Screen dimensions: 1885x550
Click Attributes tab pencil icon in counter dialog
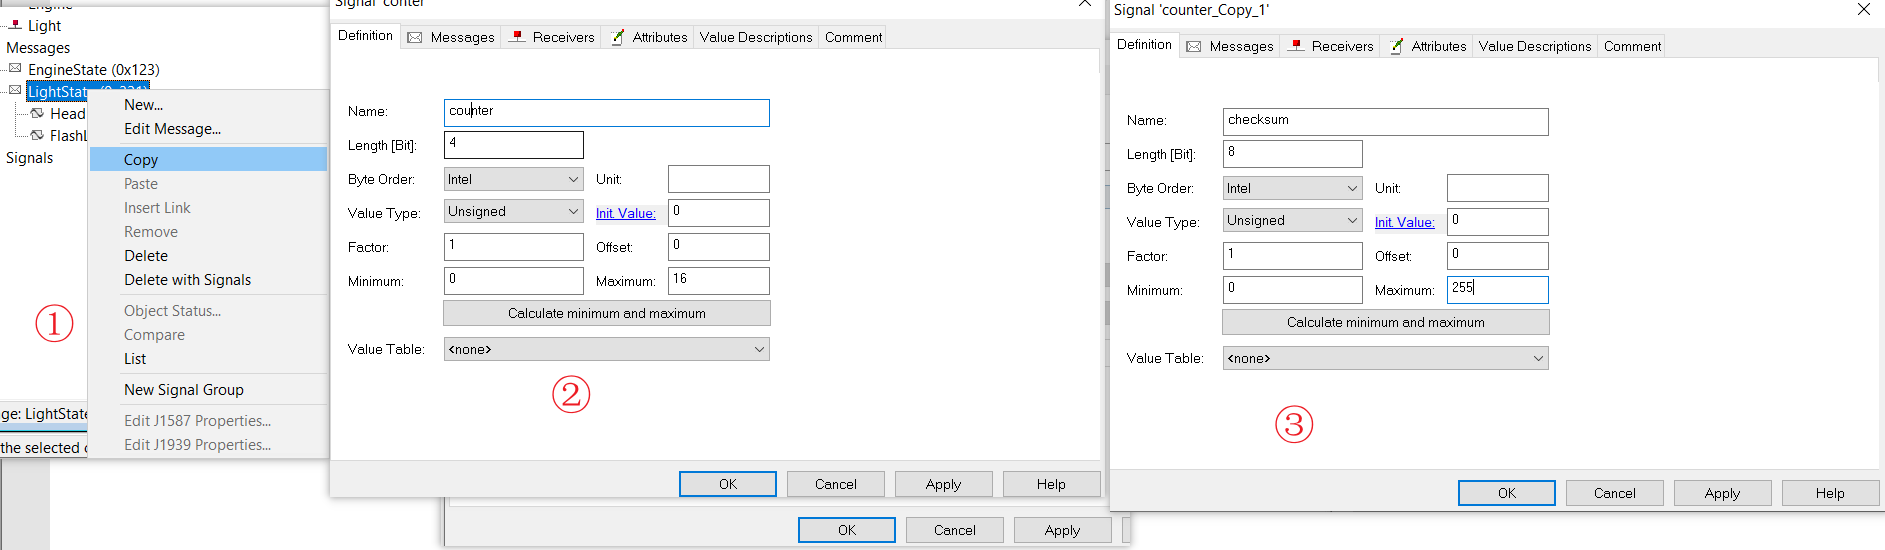[618, 37]
